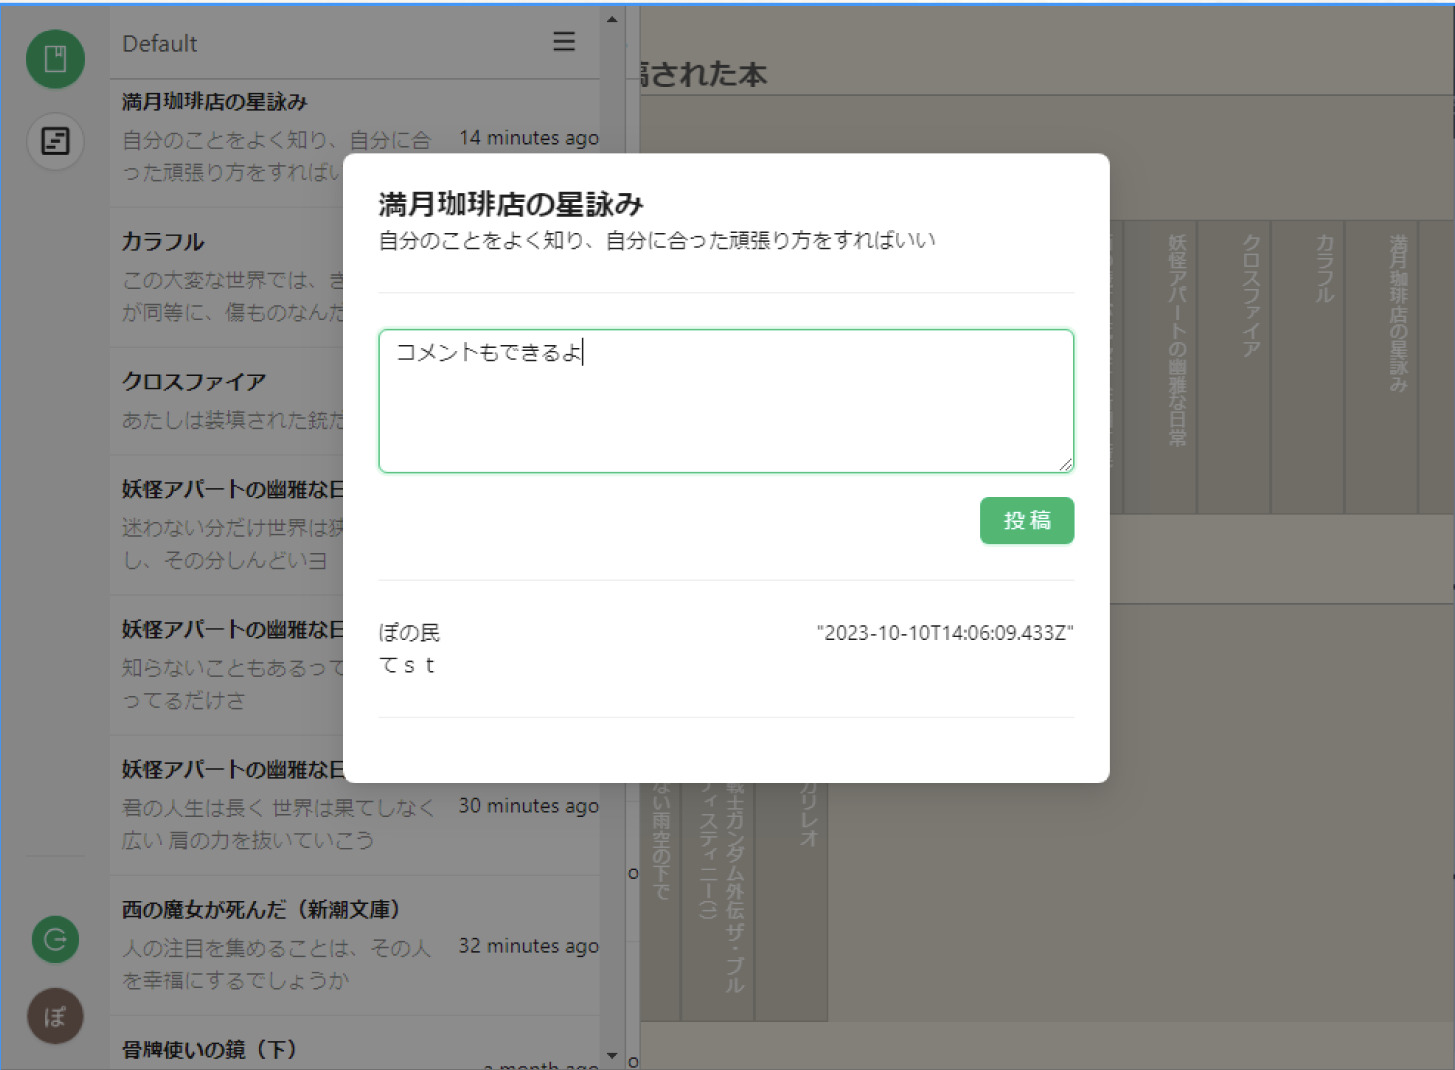Click the comment author ぼの民
The width and height of the screenshot is (1455, 1070).
click(x=409, y=633)
